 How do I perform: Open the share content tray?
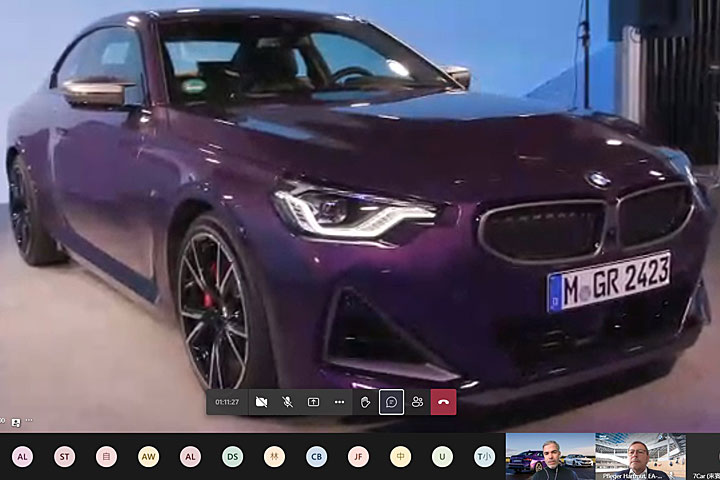313,402
